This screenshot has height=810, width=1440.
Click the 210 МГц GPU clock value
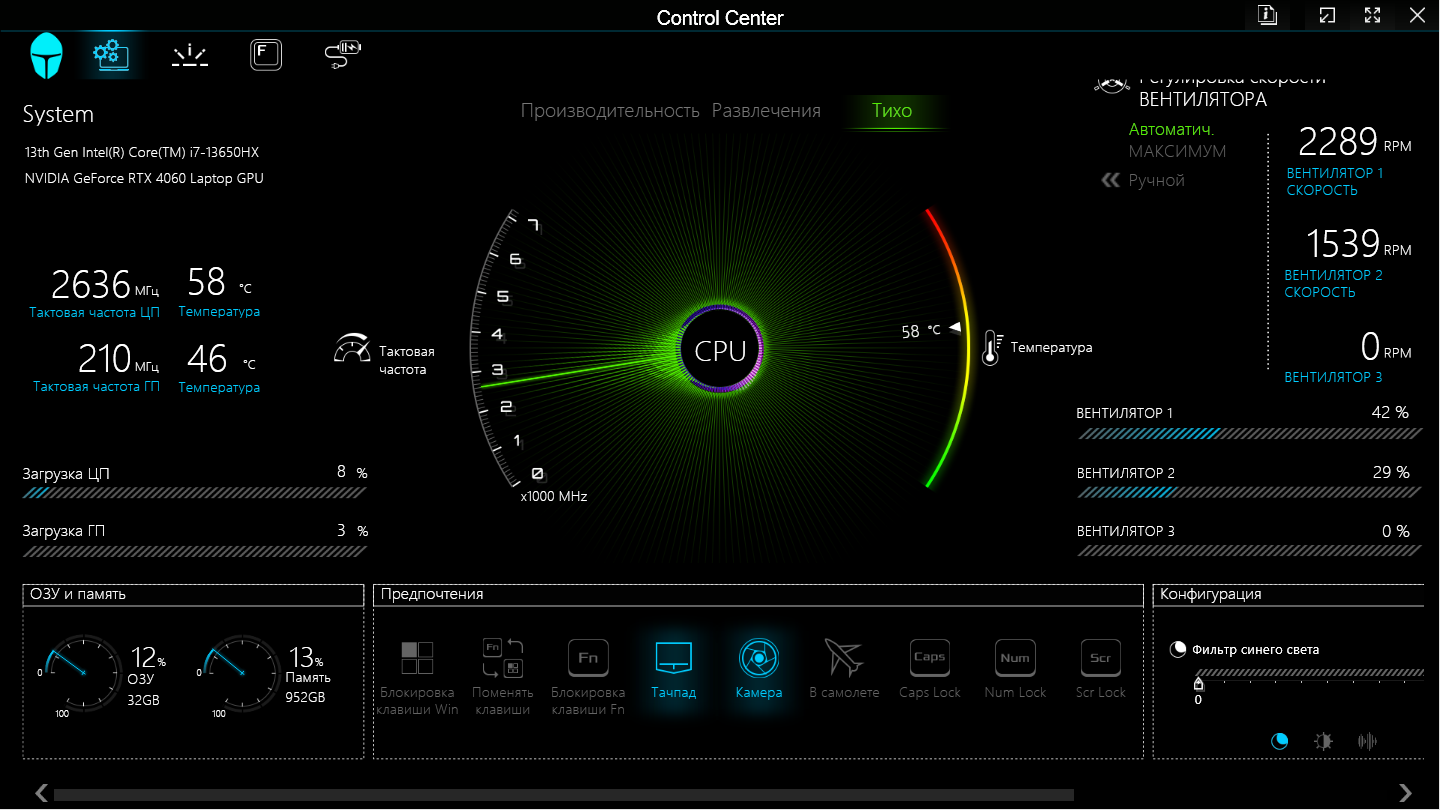tap(119, 358)
